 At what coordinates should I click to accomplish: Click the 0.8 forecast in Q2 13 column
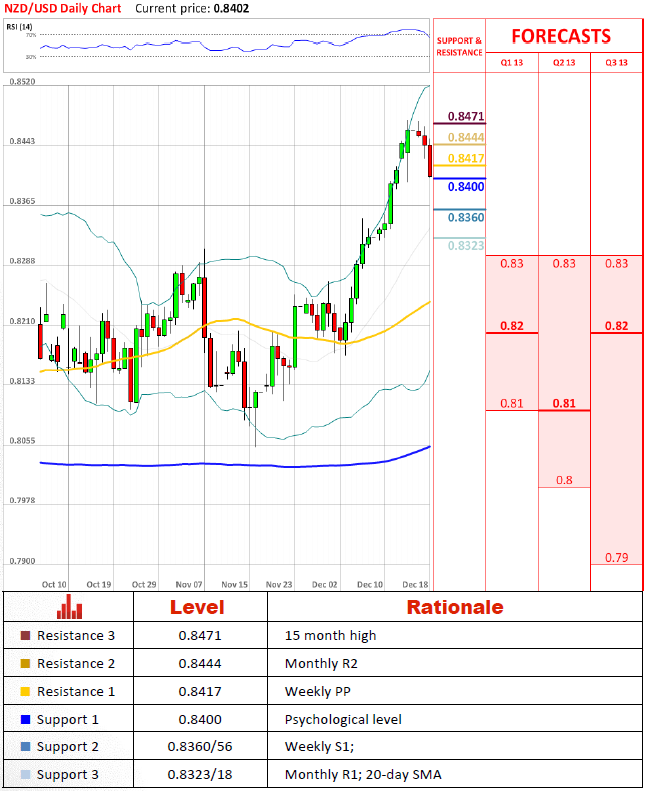pos(564,480)
